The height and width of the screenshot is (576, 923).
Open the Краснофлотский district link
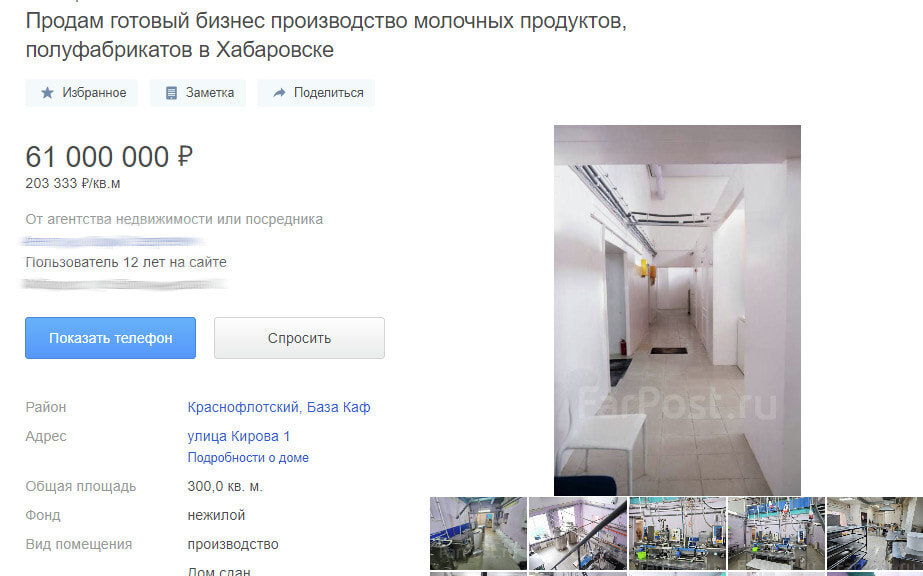pos(244,407)
